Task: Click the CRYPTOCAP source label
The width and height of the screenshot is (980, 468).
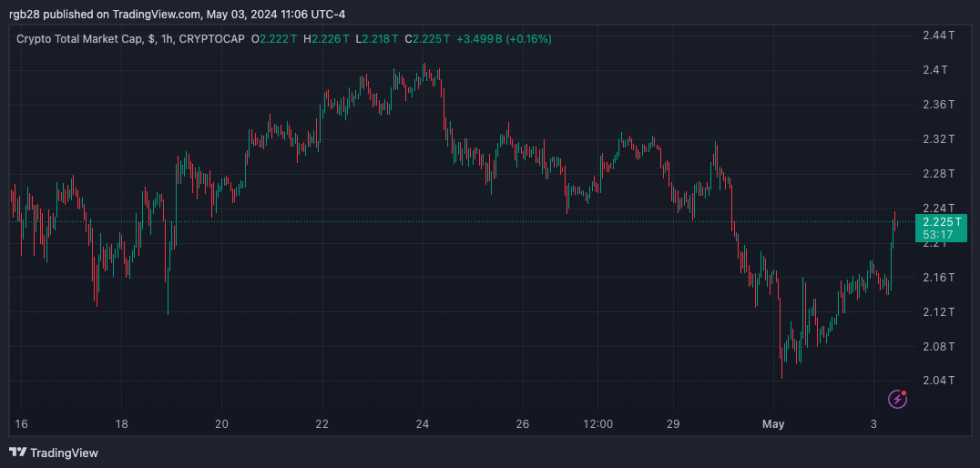Action: (x=211, y=39)
